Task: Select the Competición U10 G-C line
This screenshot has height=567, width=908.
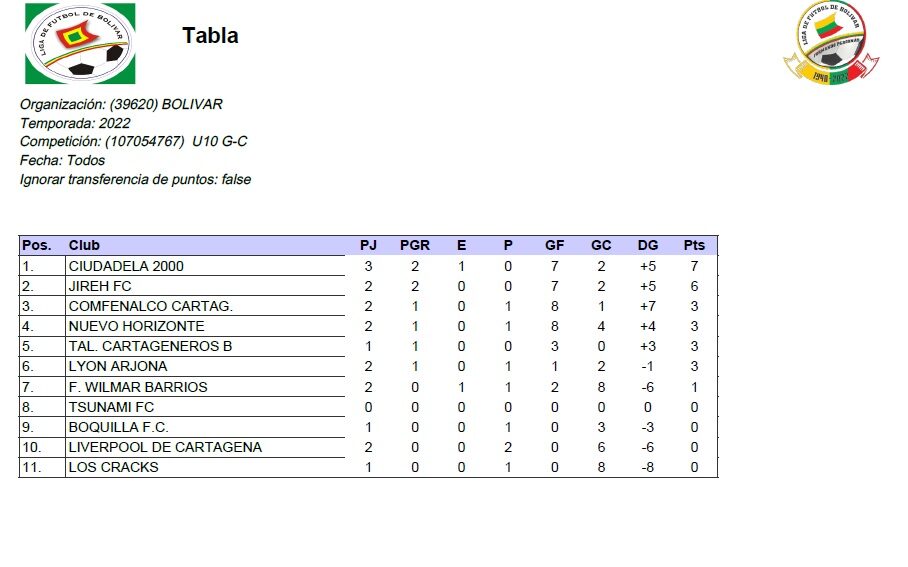Action: (x=133, y=142)
